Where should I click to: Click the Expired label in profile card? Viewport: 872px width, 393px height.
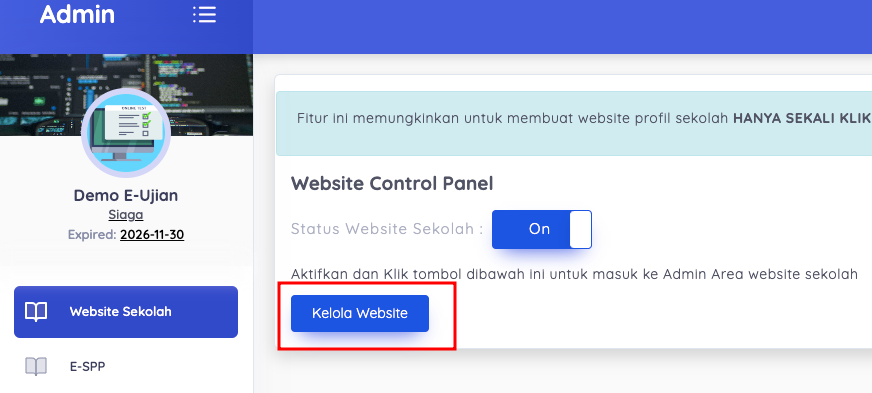coord(92,235)
